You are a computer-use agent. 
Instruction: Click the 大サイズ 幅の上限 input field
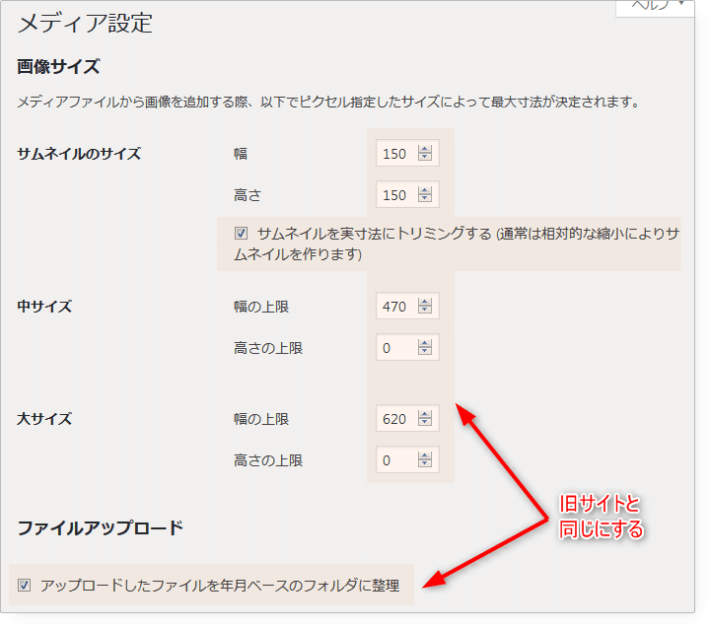396,419
